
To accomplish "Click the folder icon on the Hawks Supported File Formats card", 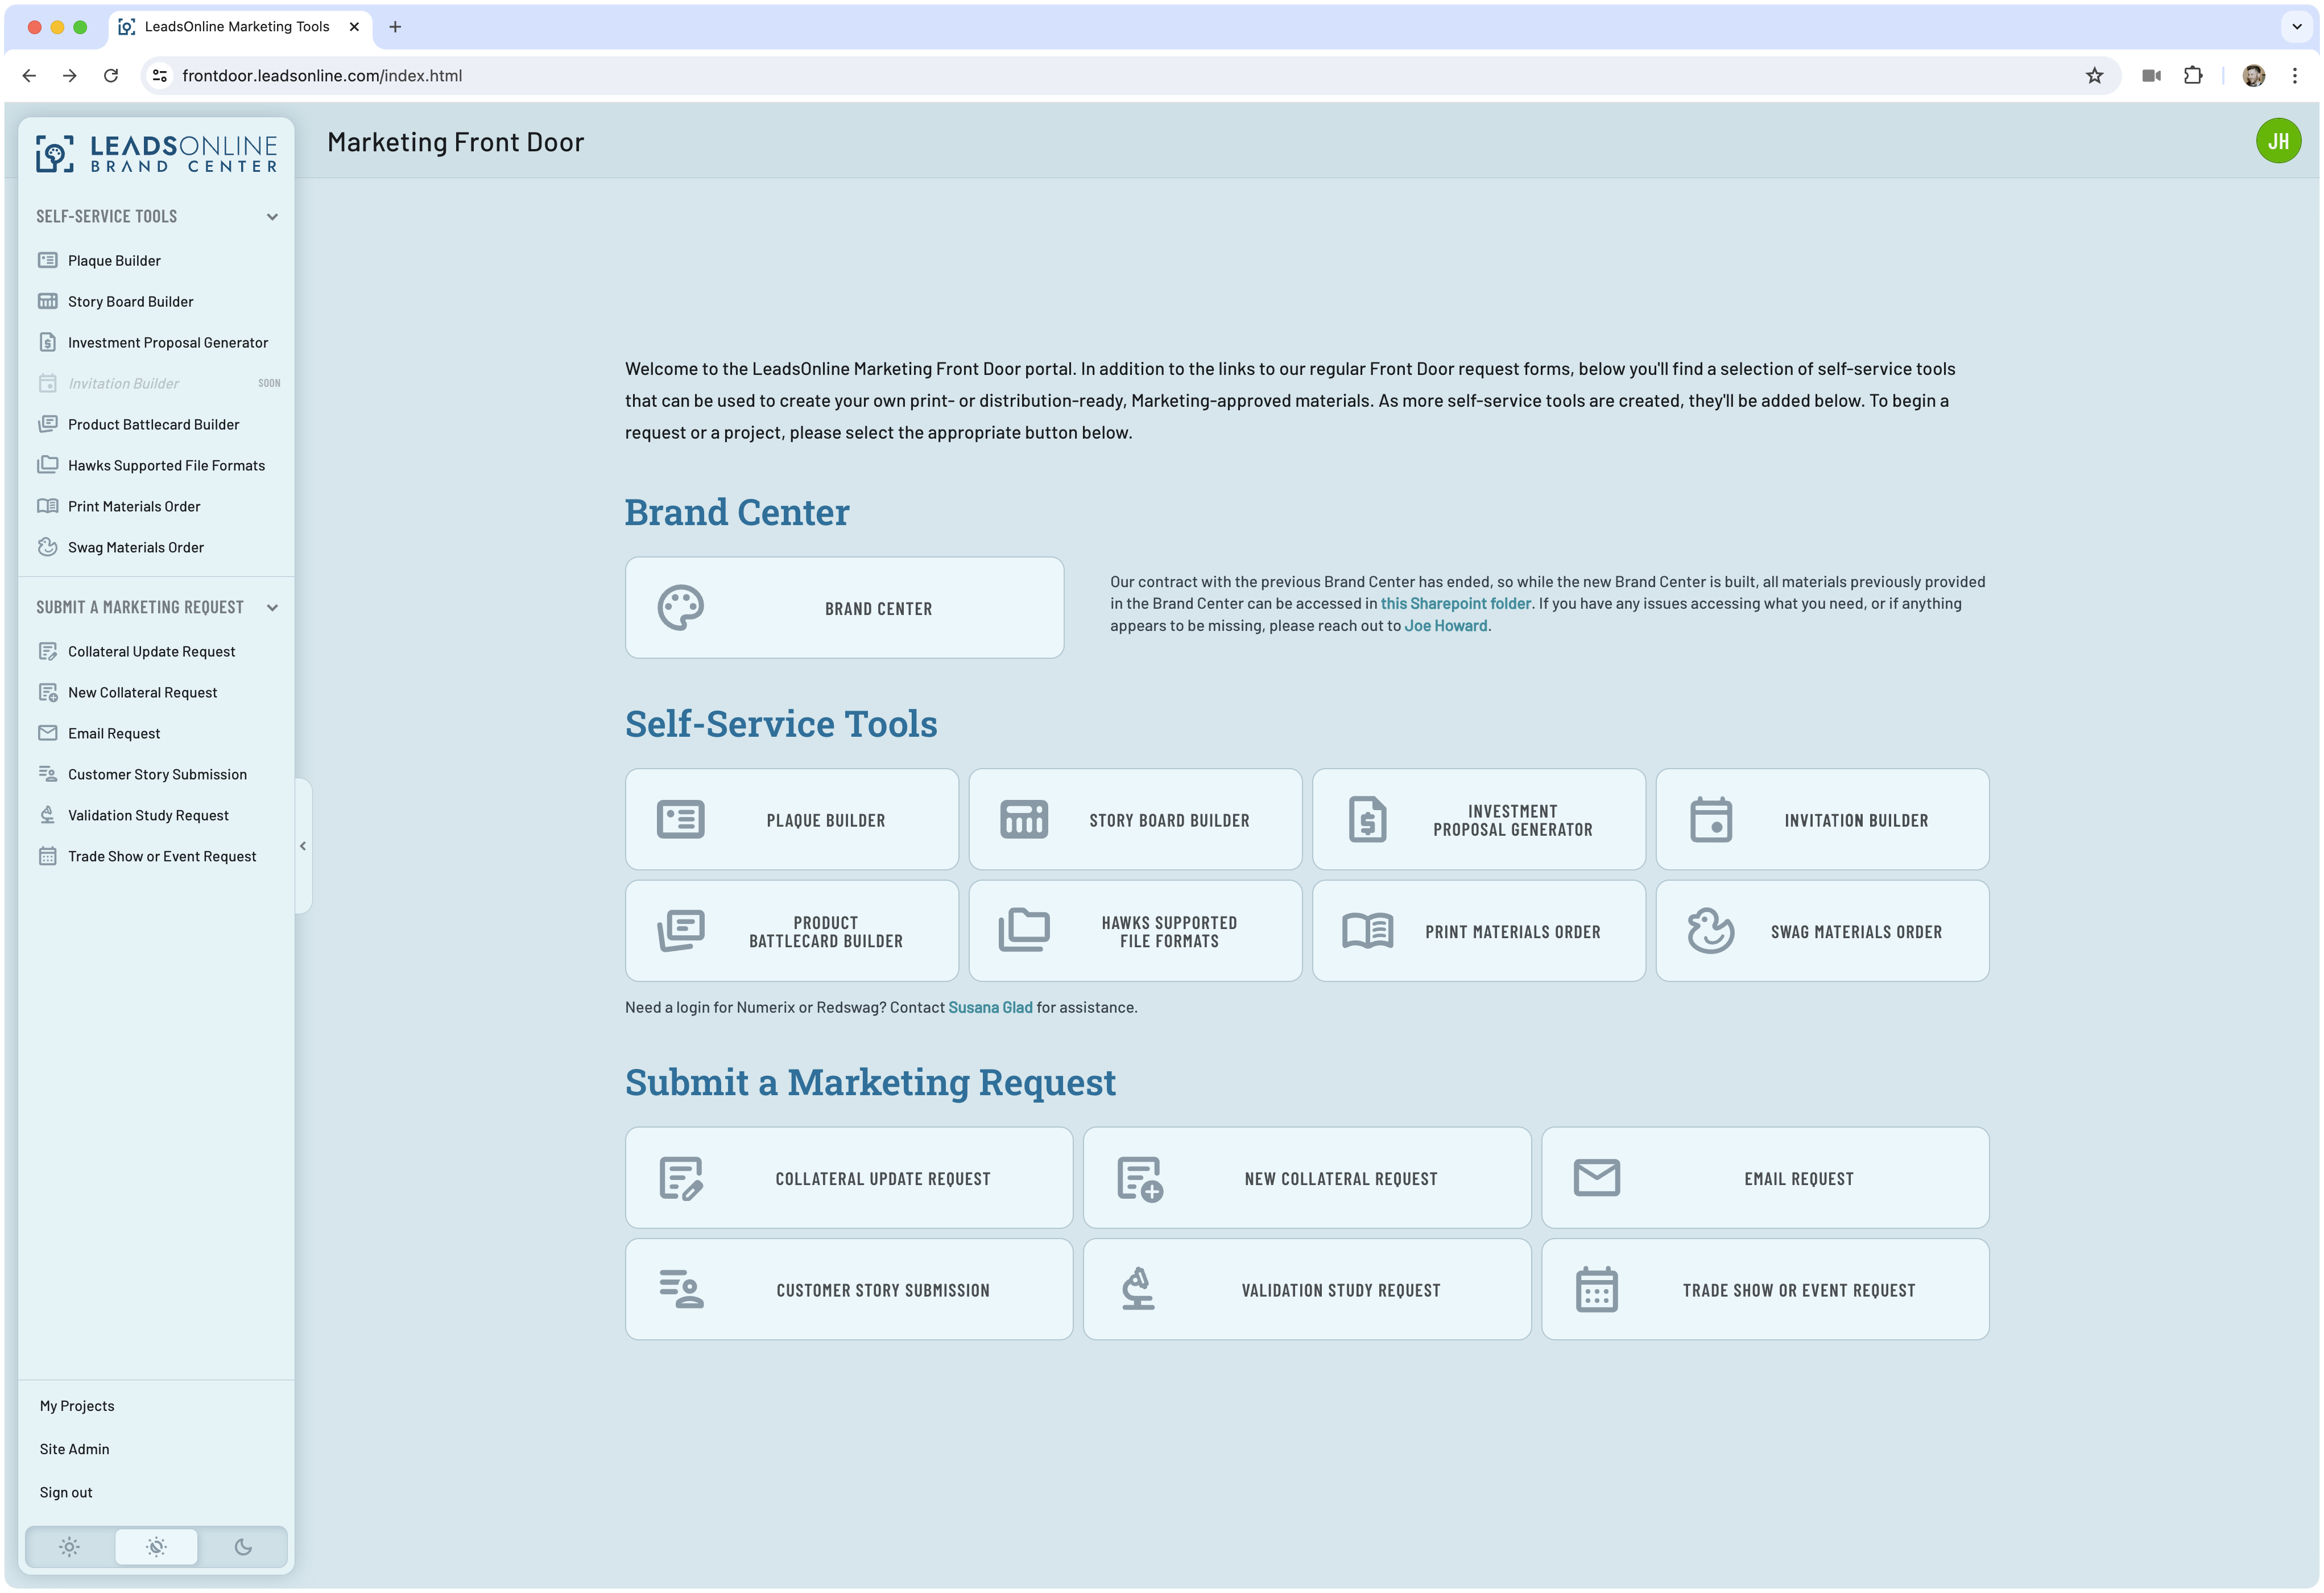I will 1024,931.
